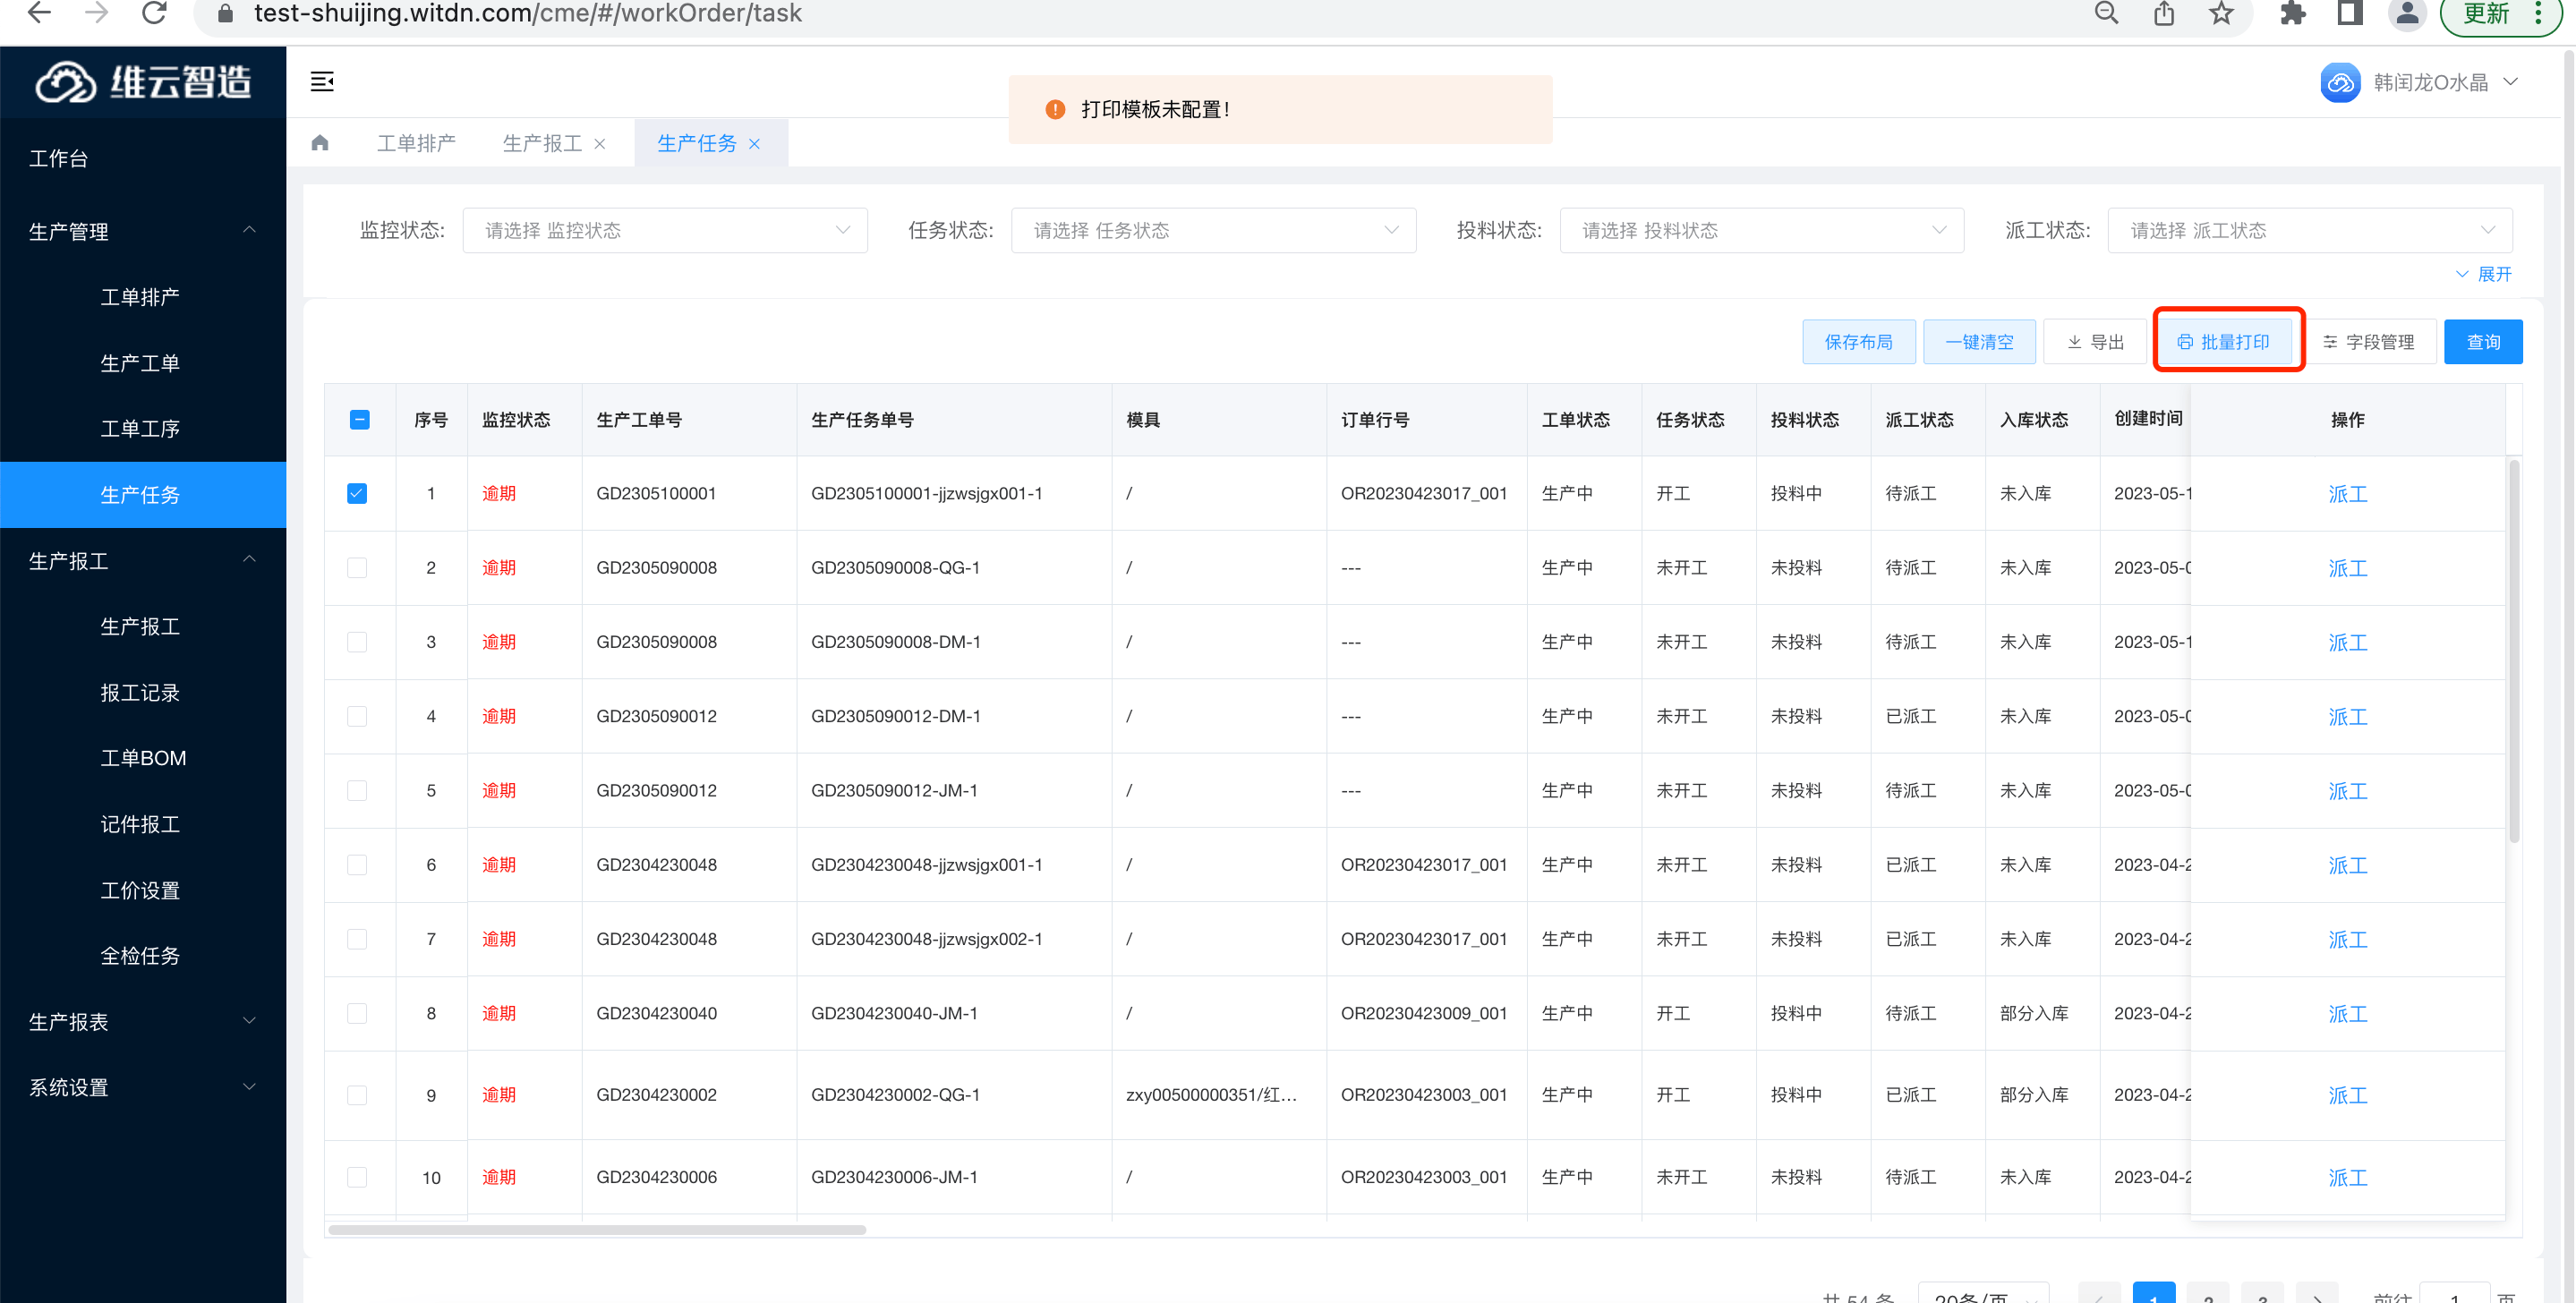Click warning icon in 打印模板未配置 toast

pos(1055,109)
